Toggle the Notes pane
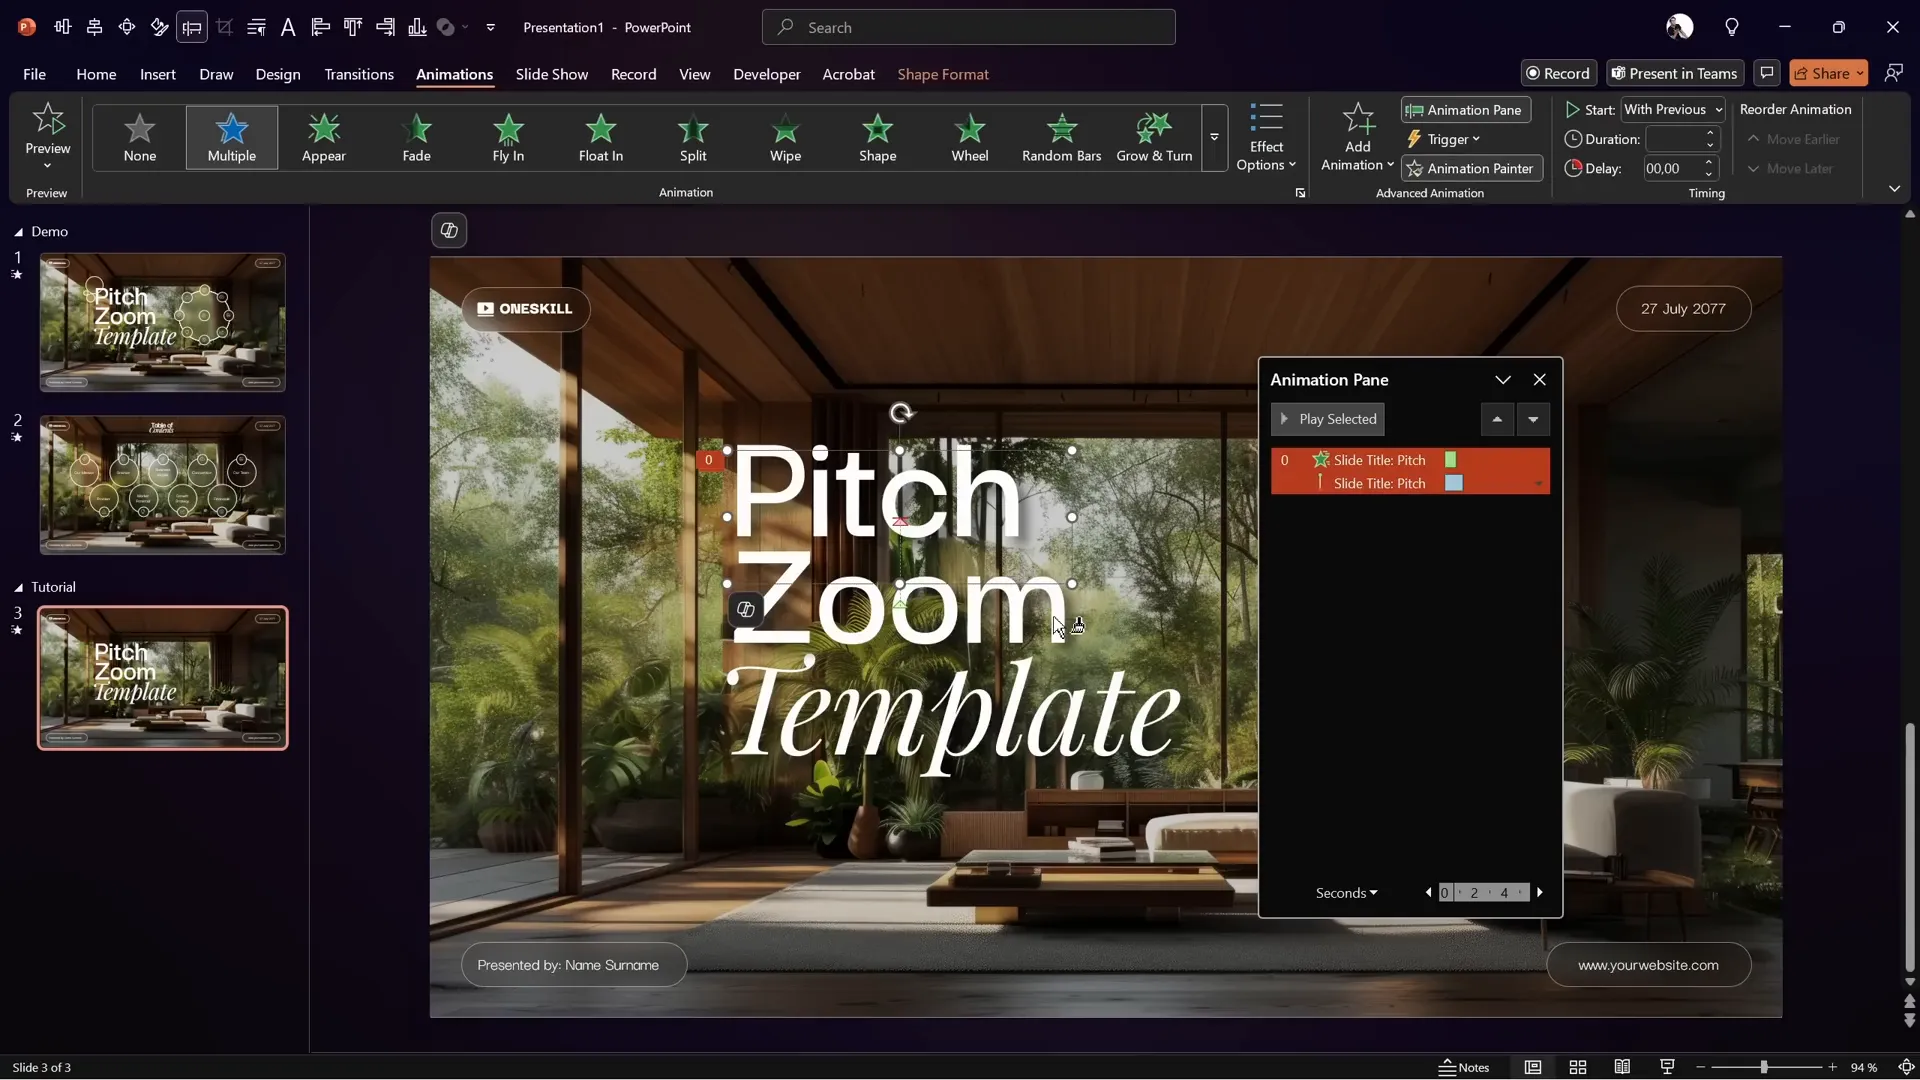Screen dimensions: 1920x1080 point(1464,1067)
